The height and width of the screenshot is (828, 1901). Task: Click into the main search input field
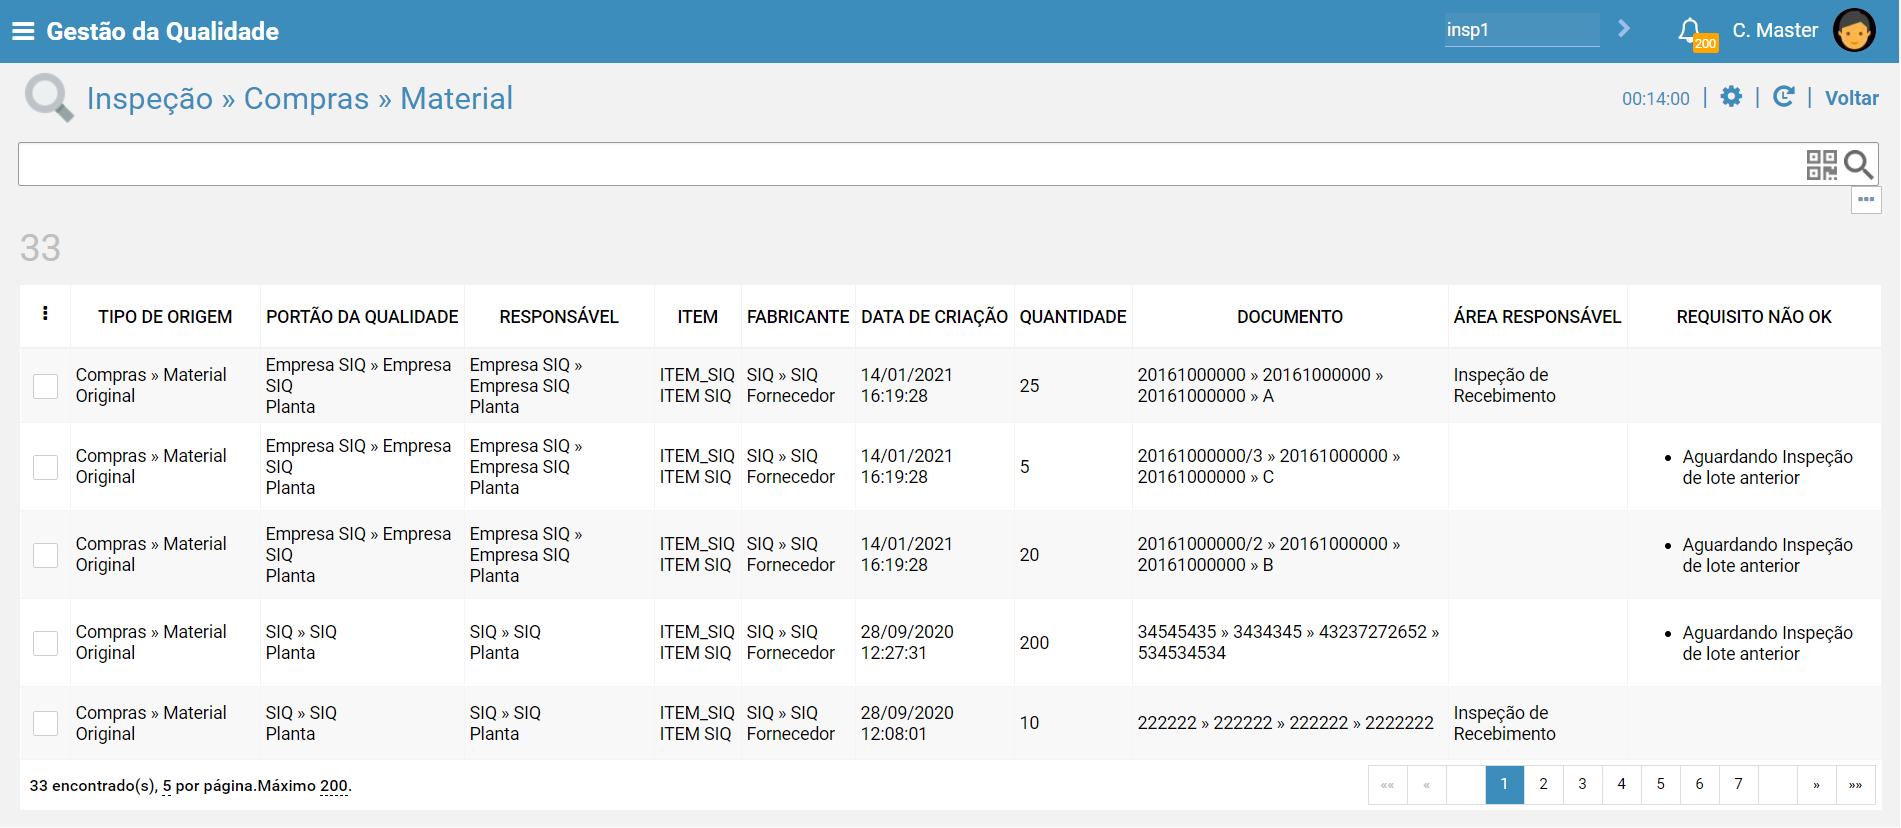coord(910,164)
